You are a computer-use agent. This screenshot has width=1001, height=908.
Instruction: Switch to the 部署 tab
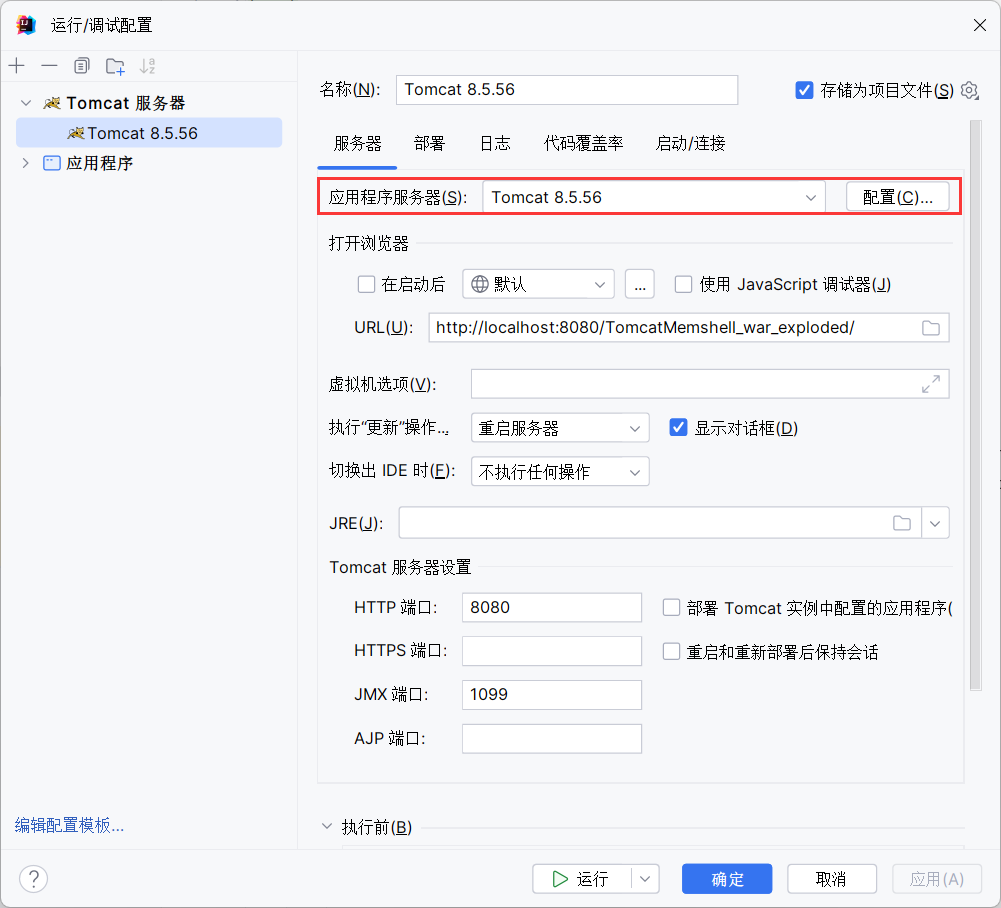[x=429, y=144]
